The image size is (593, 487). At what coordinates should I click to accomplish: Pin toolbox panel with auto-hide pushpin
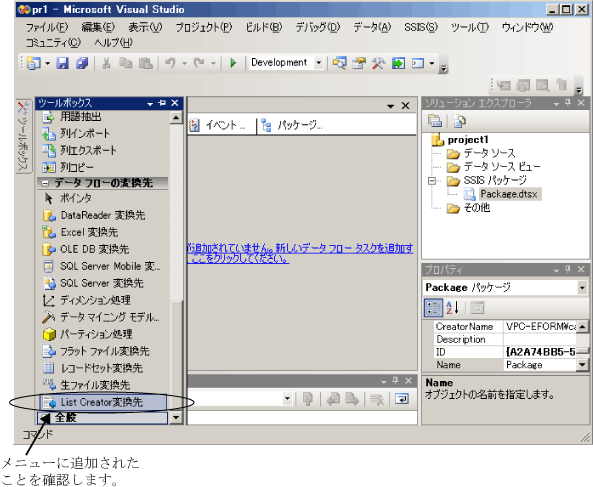(162, 103)
